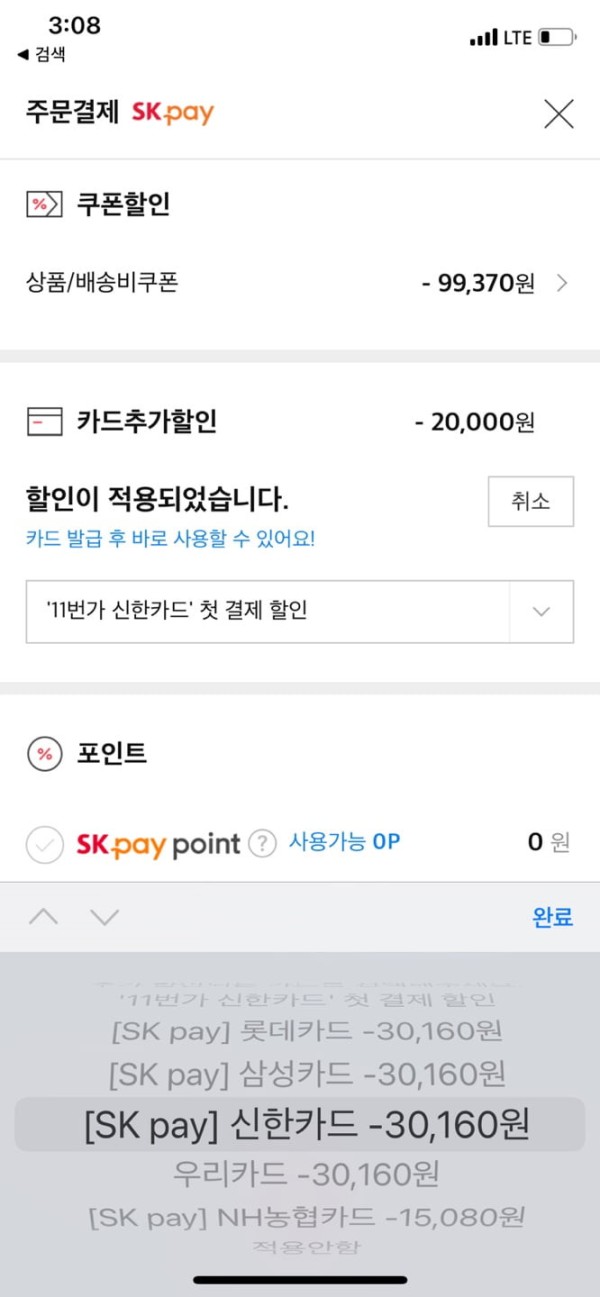Open the 카드 발급 후 바로 사용 link
Viewport: 600px width, 1297px height.
(170, 539)
